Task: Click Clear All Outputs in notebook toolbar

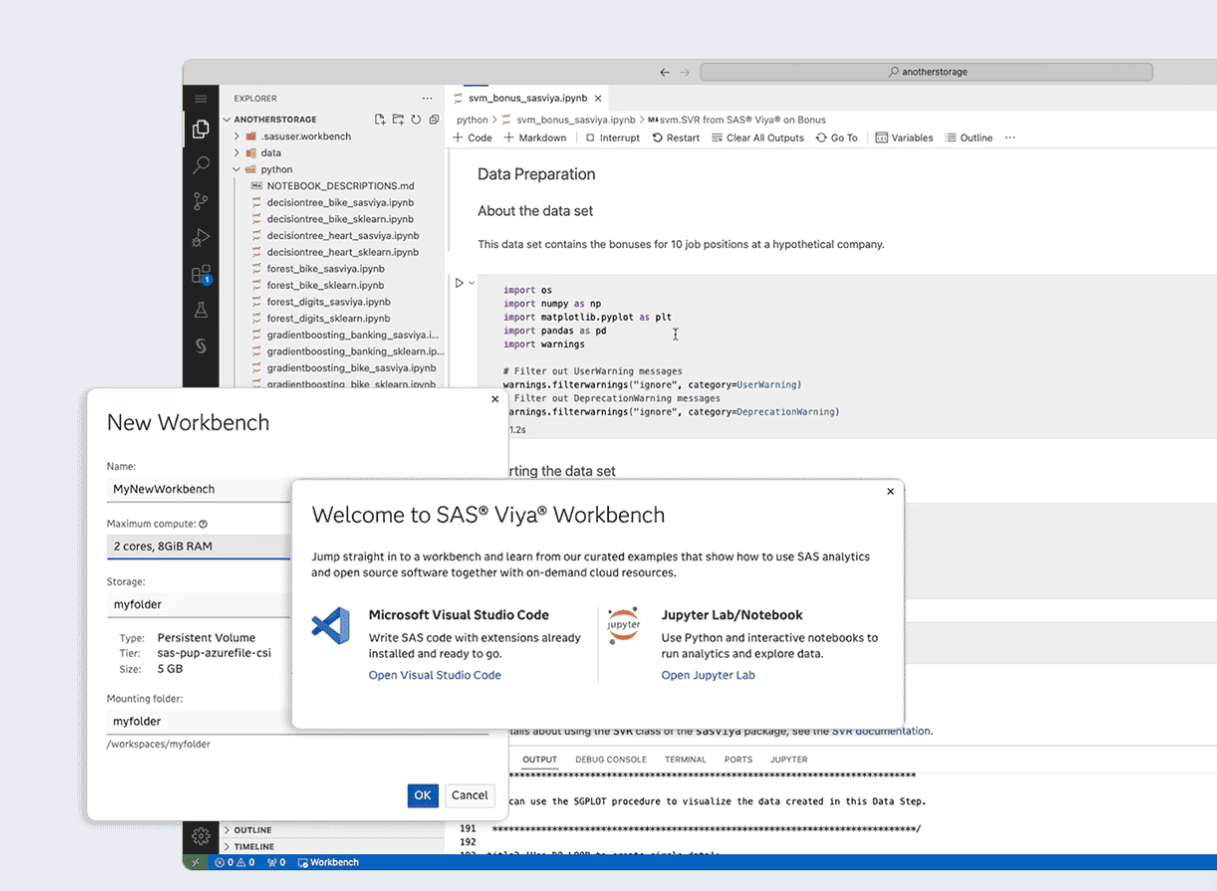Action: [x=758, y=138]
